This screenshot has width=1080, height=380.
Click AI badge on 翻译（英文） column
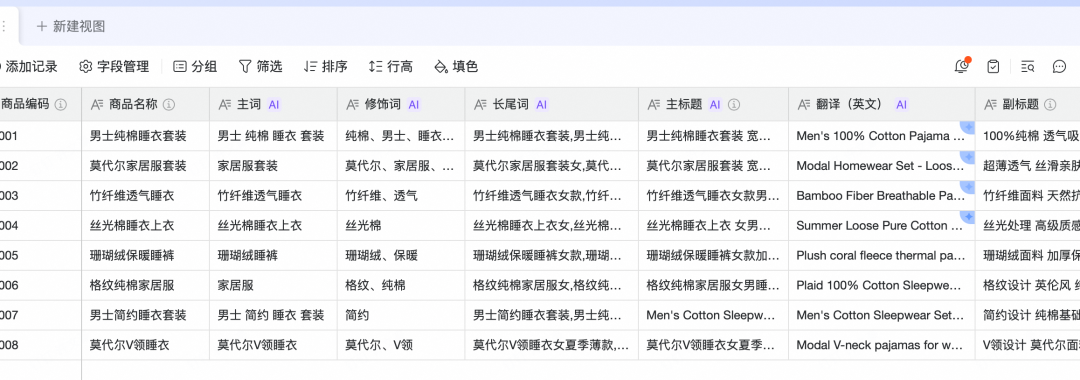[x=901, y=105]
